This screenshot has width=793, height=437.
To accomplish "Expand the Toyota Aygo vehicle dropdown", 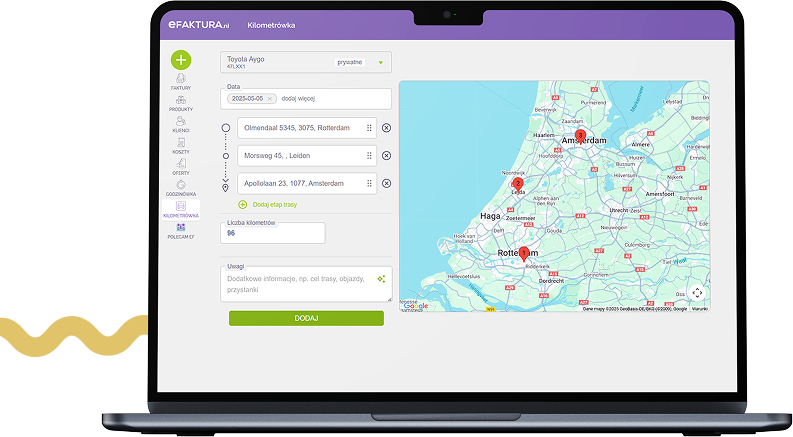I will point(381,62).
